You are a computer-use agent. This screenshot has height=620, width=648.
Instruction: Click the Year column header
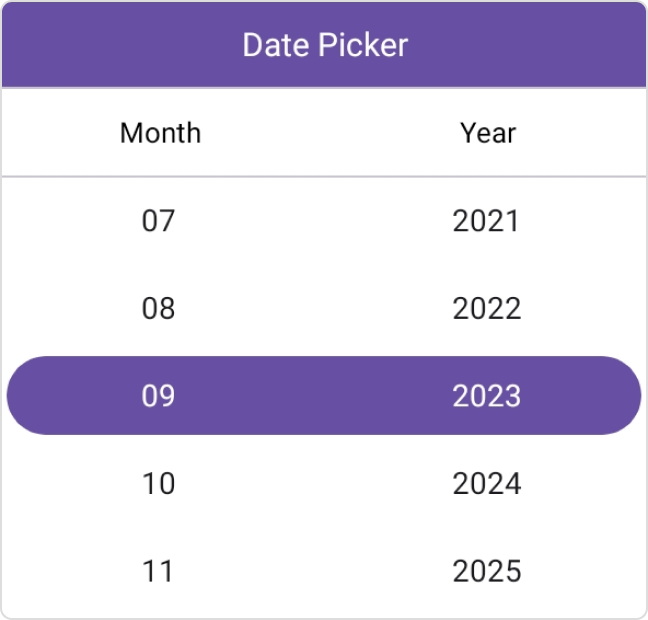pyautogui.click(x=488, y=133)
